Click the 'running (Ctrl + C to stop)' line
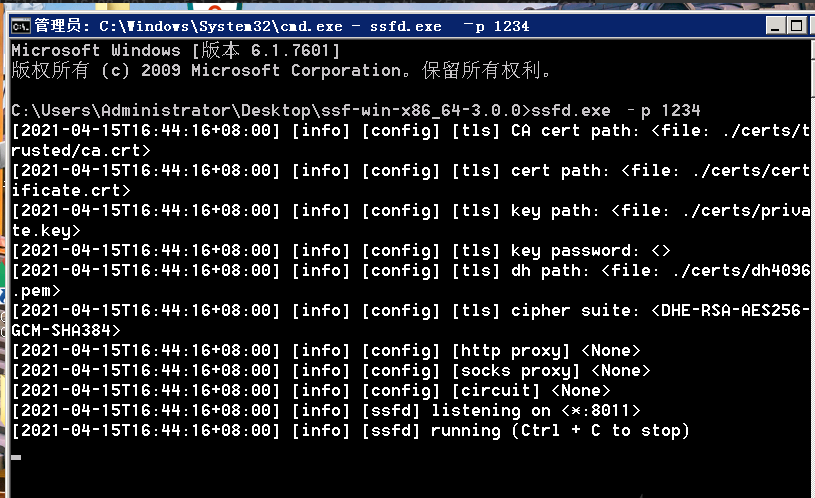This screenshot has height=498, width=815. pyautogui.click(x=560, y=430)
